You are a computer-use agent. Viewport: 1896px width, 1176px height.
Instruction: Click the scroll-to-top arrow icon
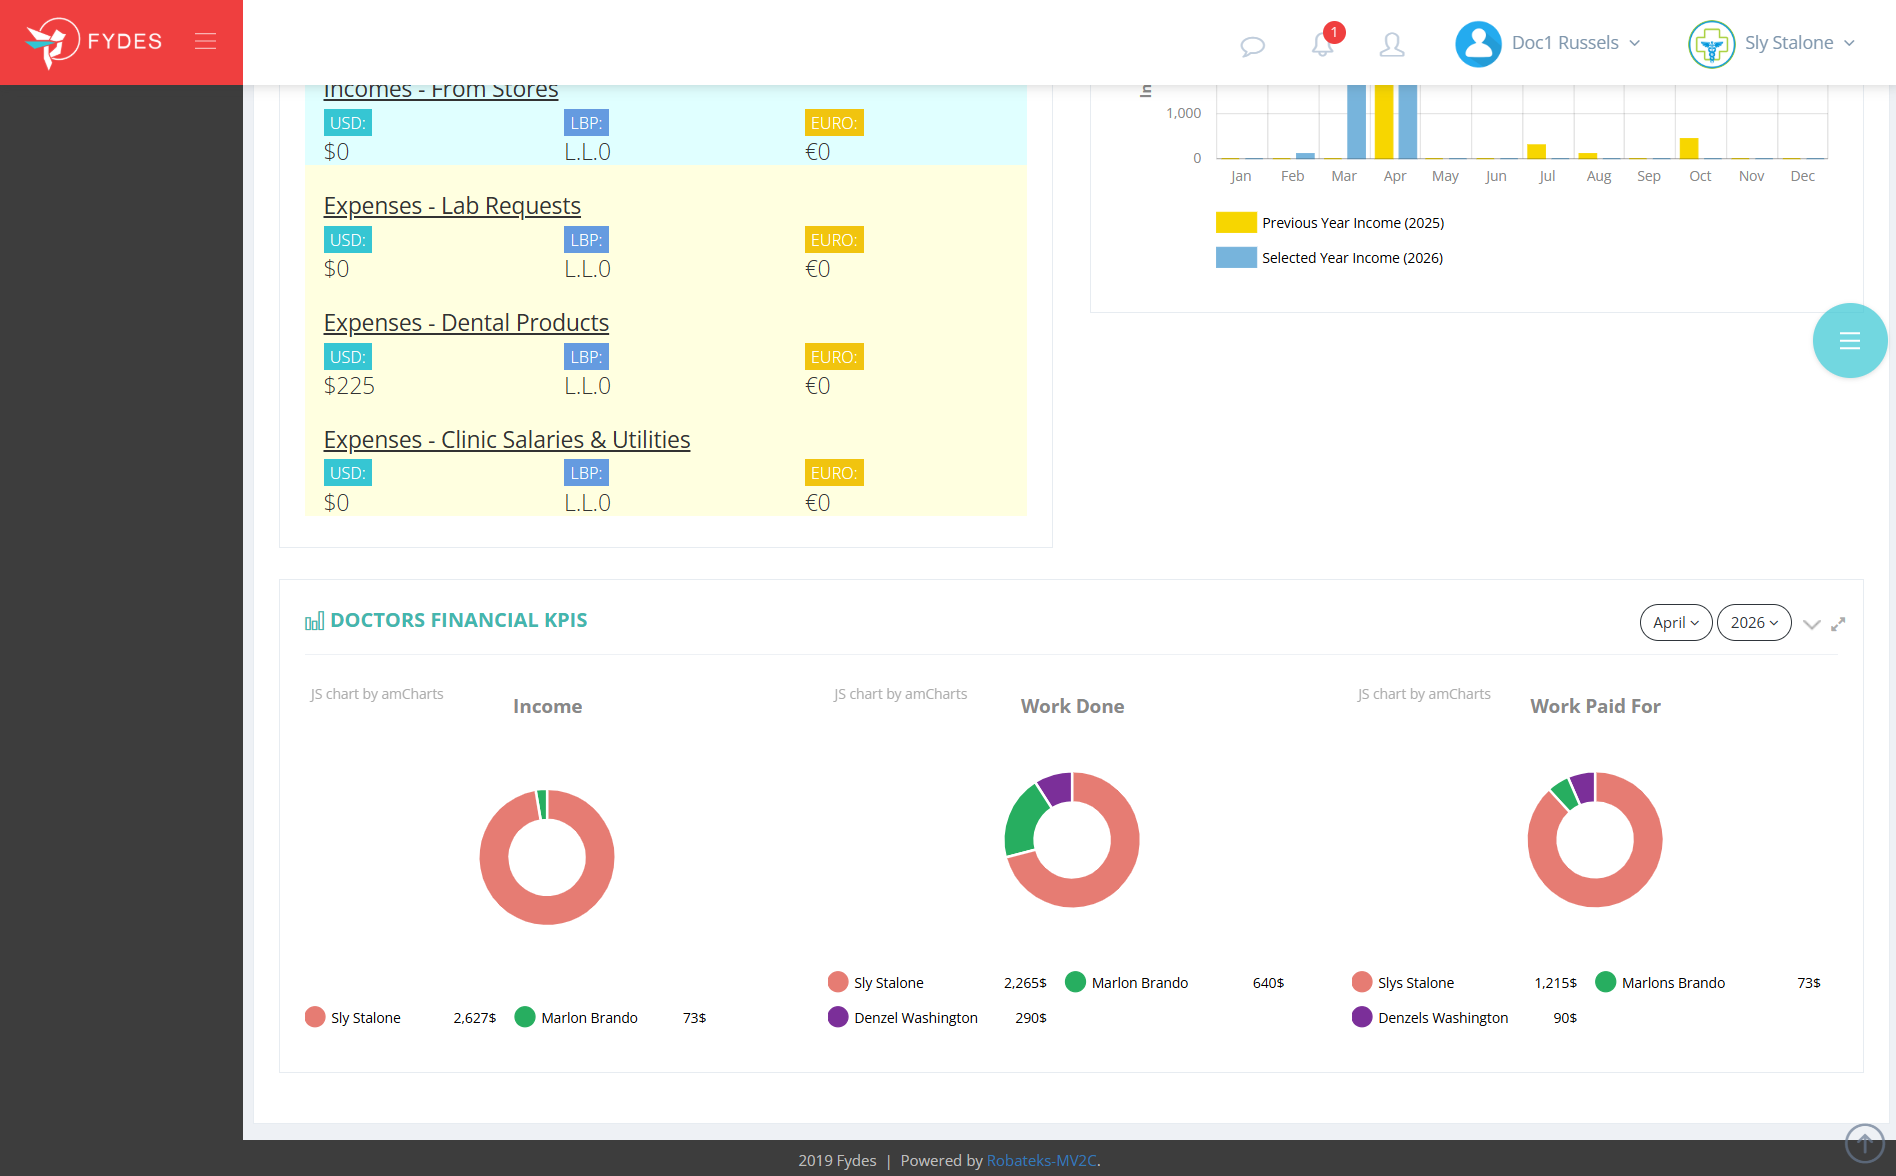point(1864,1142)
